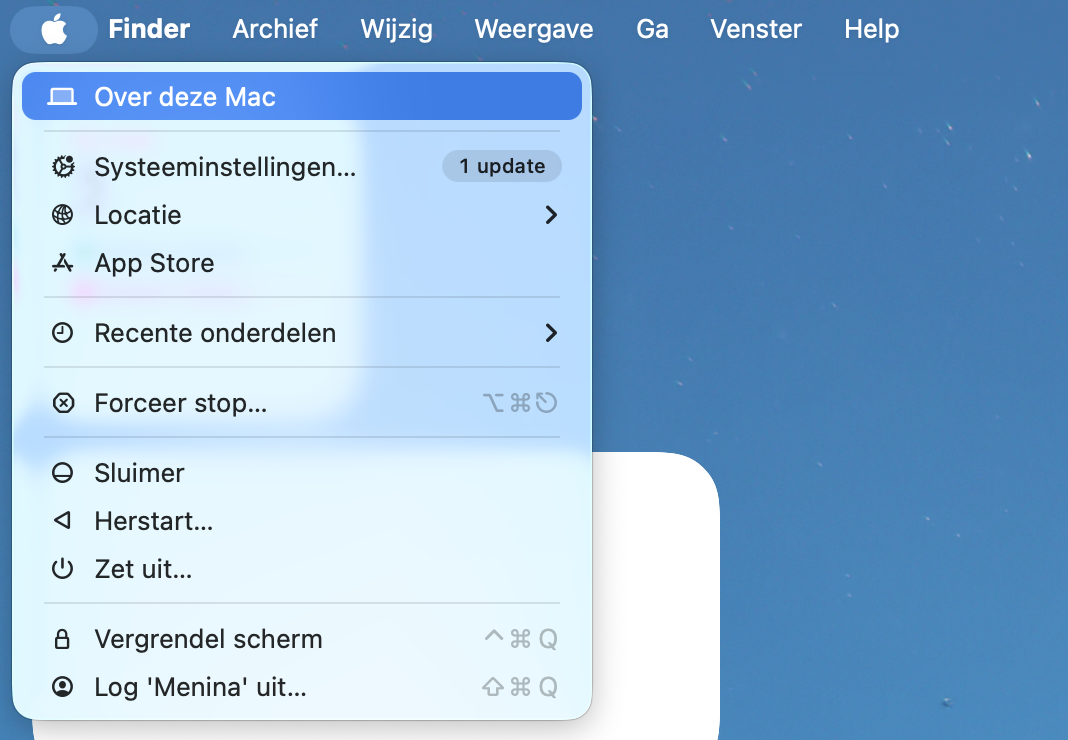
Task: Click the '1 update' badge
Action: pos(501,166)
